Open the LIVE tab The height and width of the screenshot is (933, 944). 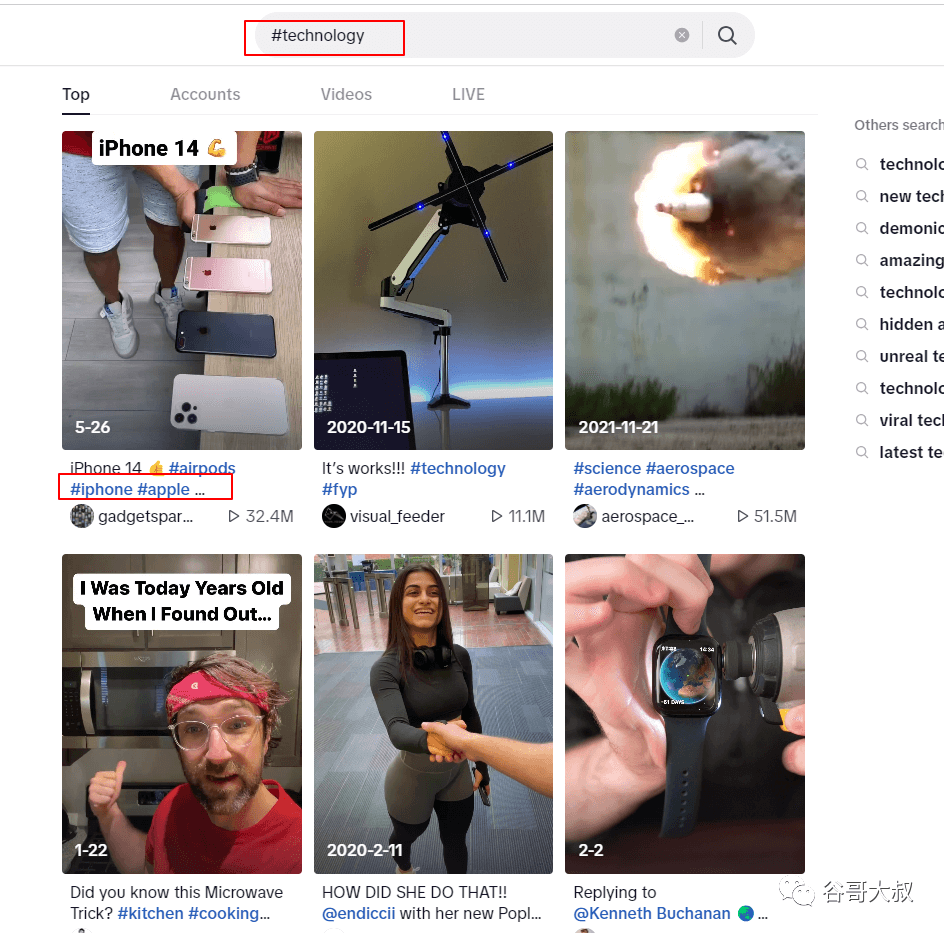click(468, 94)
